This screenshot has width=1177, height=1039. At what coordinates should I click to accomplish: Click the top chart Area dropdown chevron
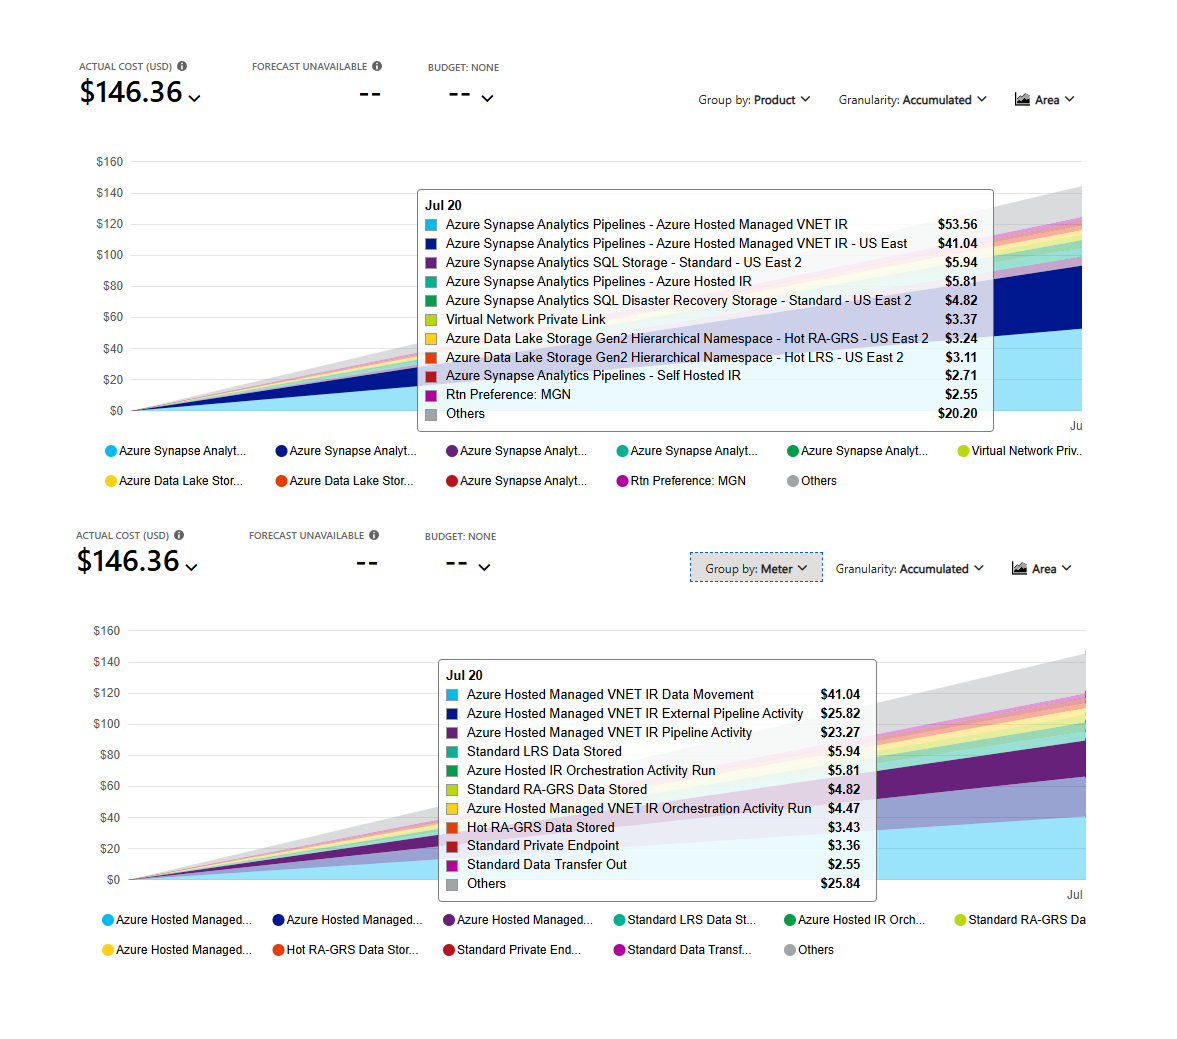pos(1070,99)
